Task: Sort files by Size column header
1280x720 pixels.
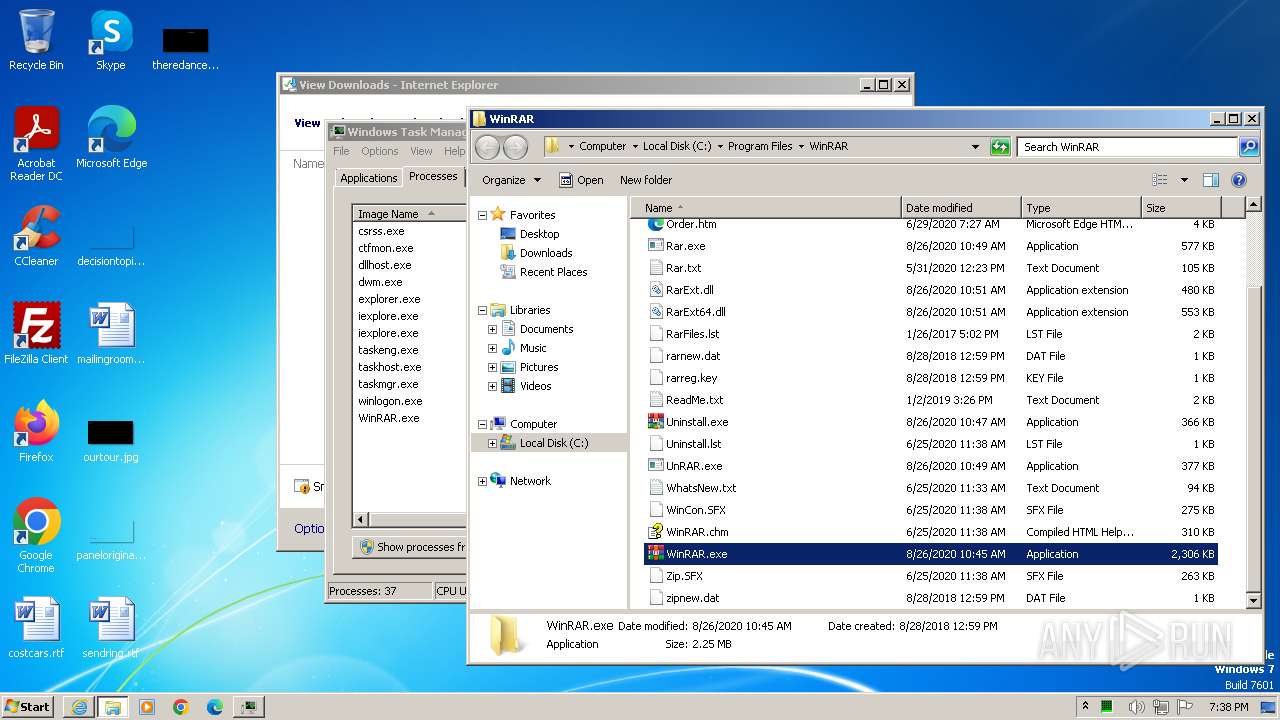Action: 1181,208
